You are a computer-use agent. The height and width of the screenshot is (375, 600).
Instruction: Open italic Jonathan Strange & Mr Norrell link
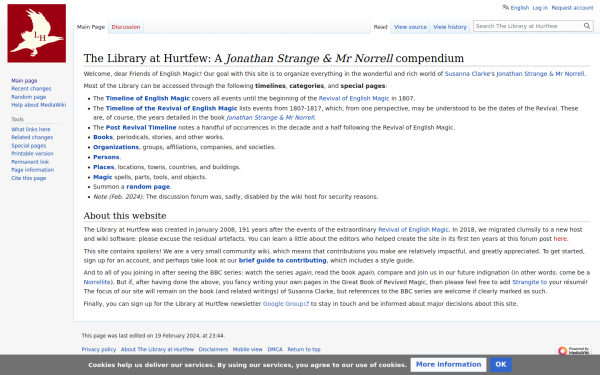coord(271,117)
